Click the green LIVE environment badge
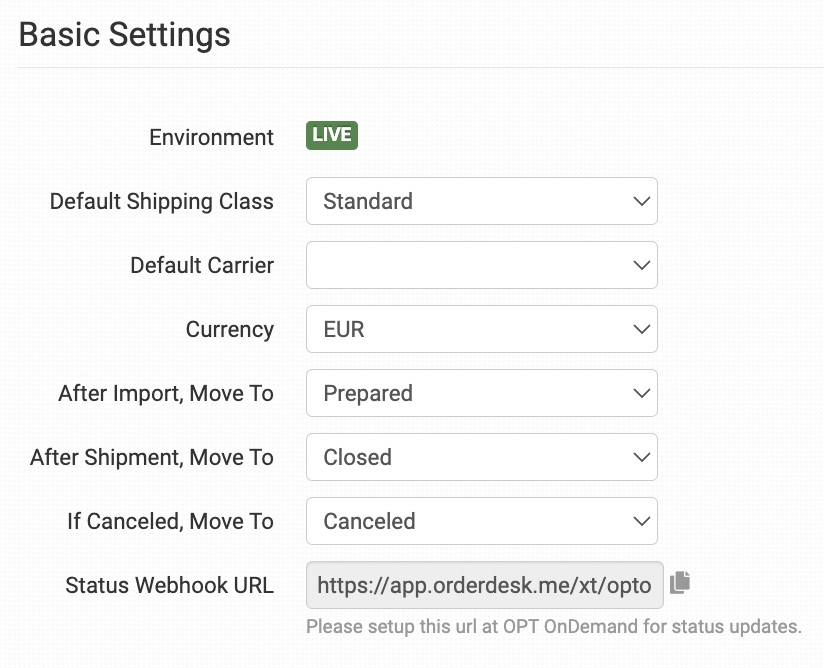Image resolution: width=824 pixels, height=668 pixels. coord(332,136)
